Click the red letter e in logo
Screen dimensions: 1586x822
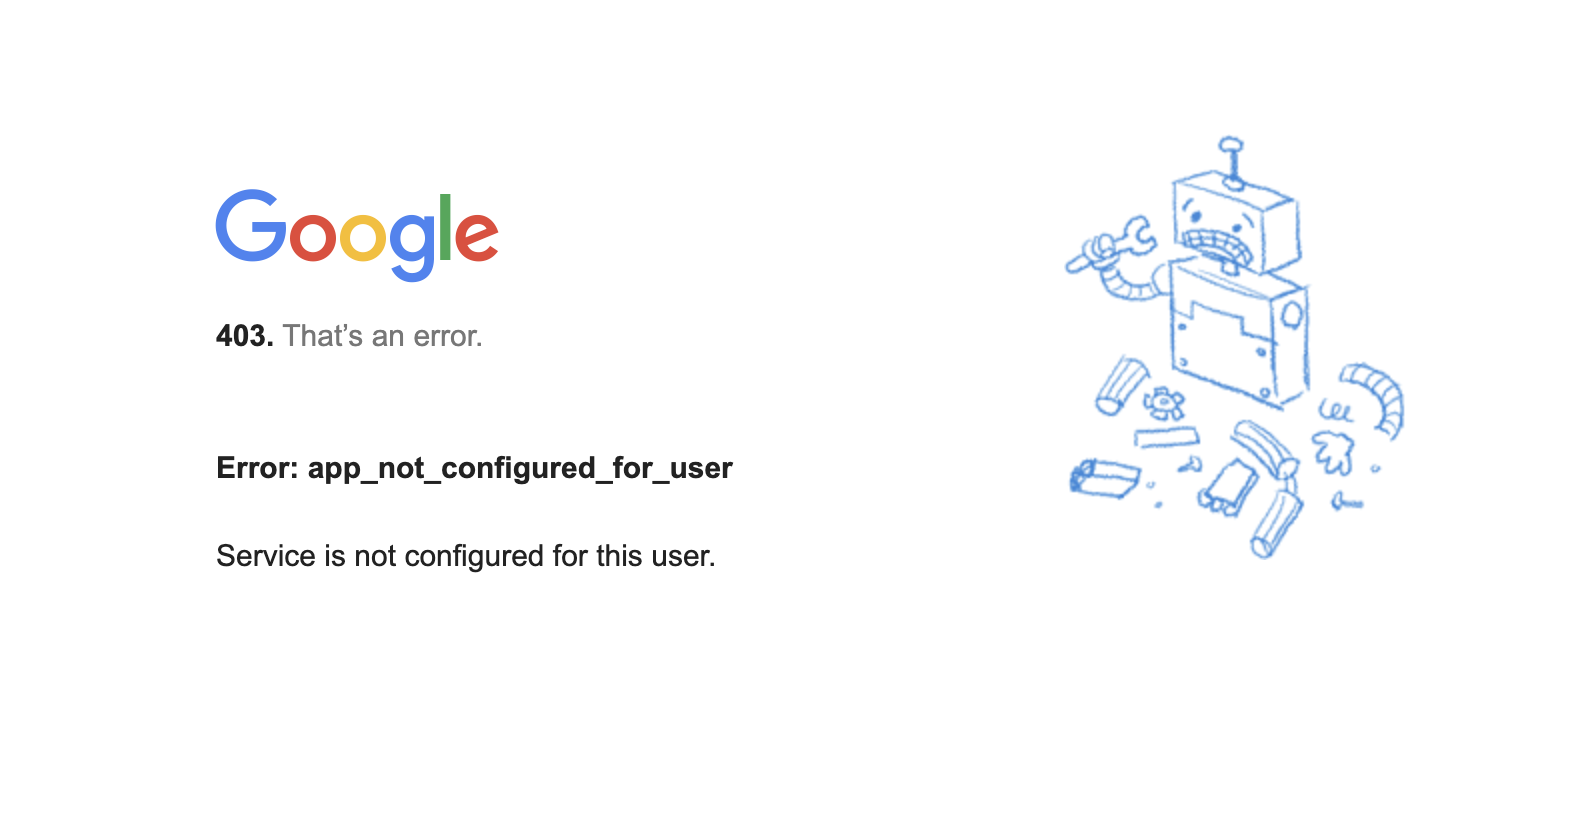[477, 237]
